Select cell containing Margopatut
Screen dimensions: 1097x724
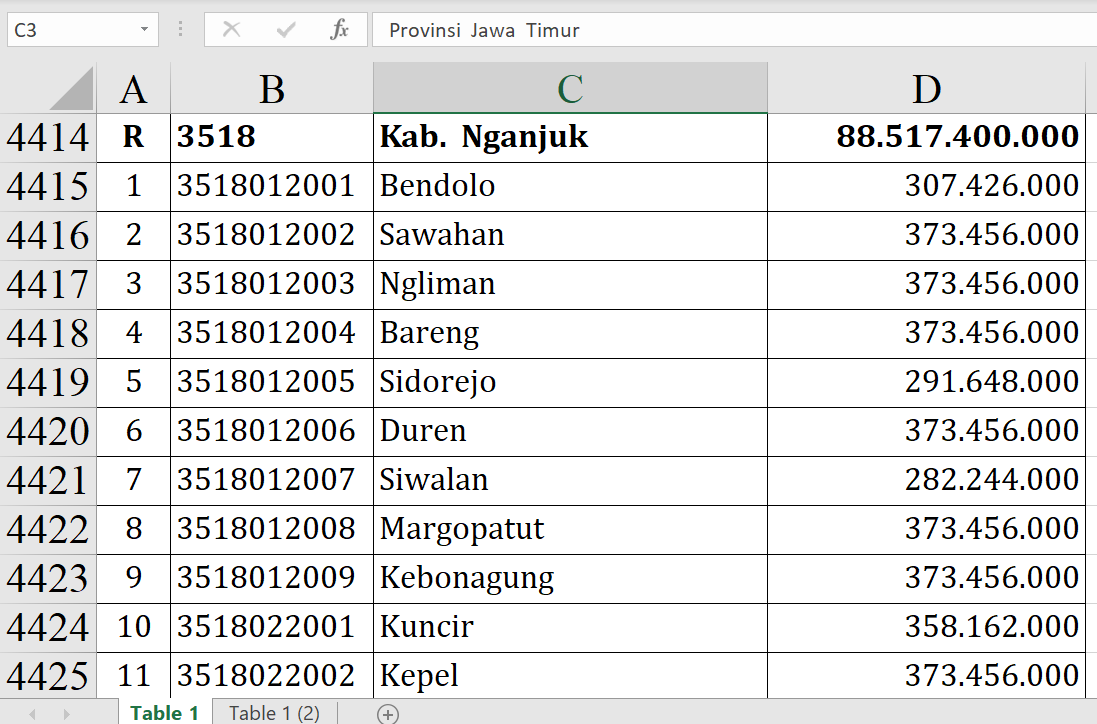[570, 529]
